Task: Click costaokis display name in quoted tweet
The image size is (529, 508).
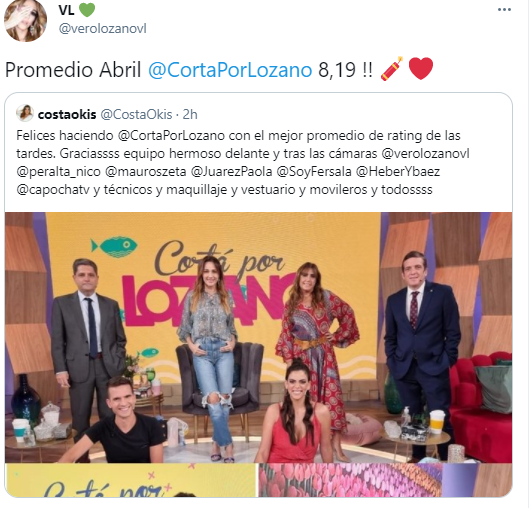Action: click(67, 115)
